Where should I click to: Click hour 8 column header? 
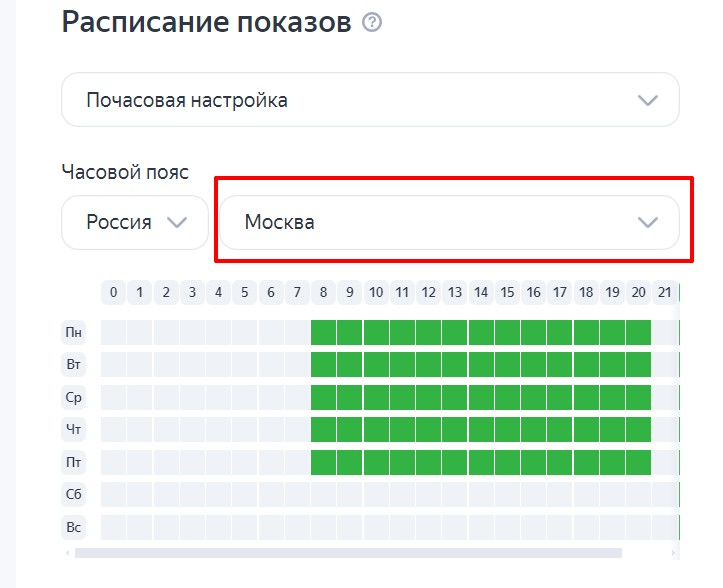[324, 292]
